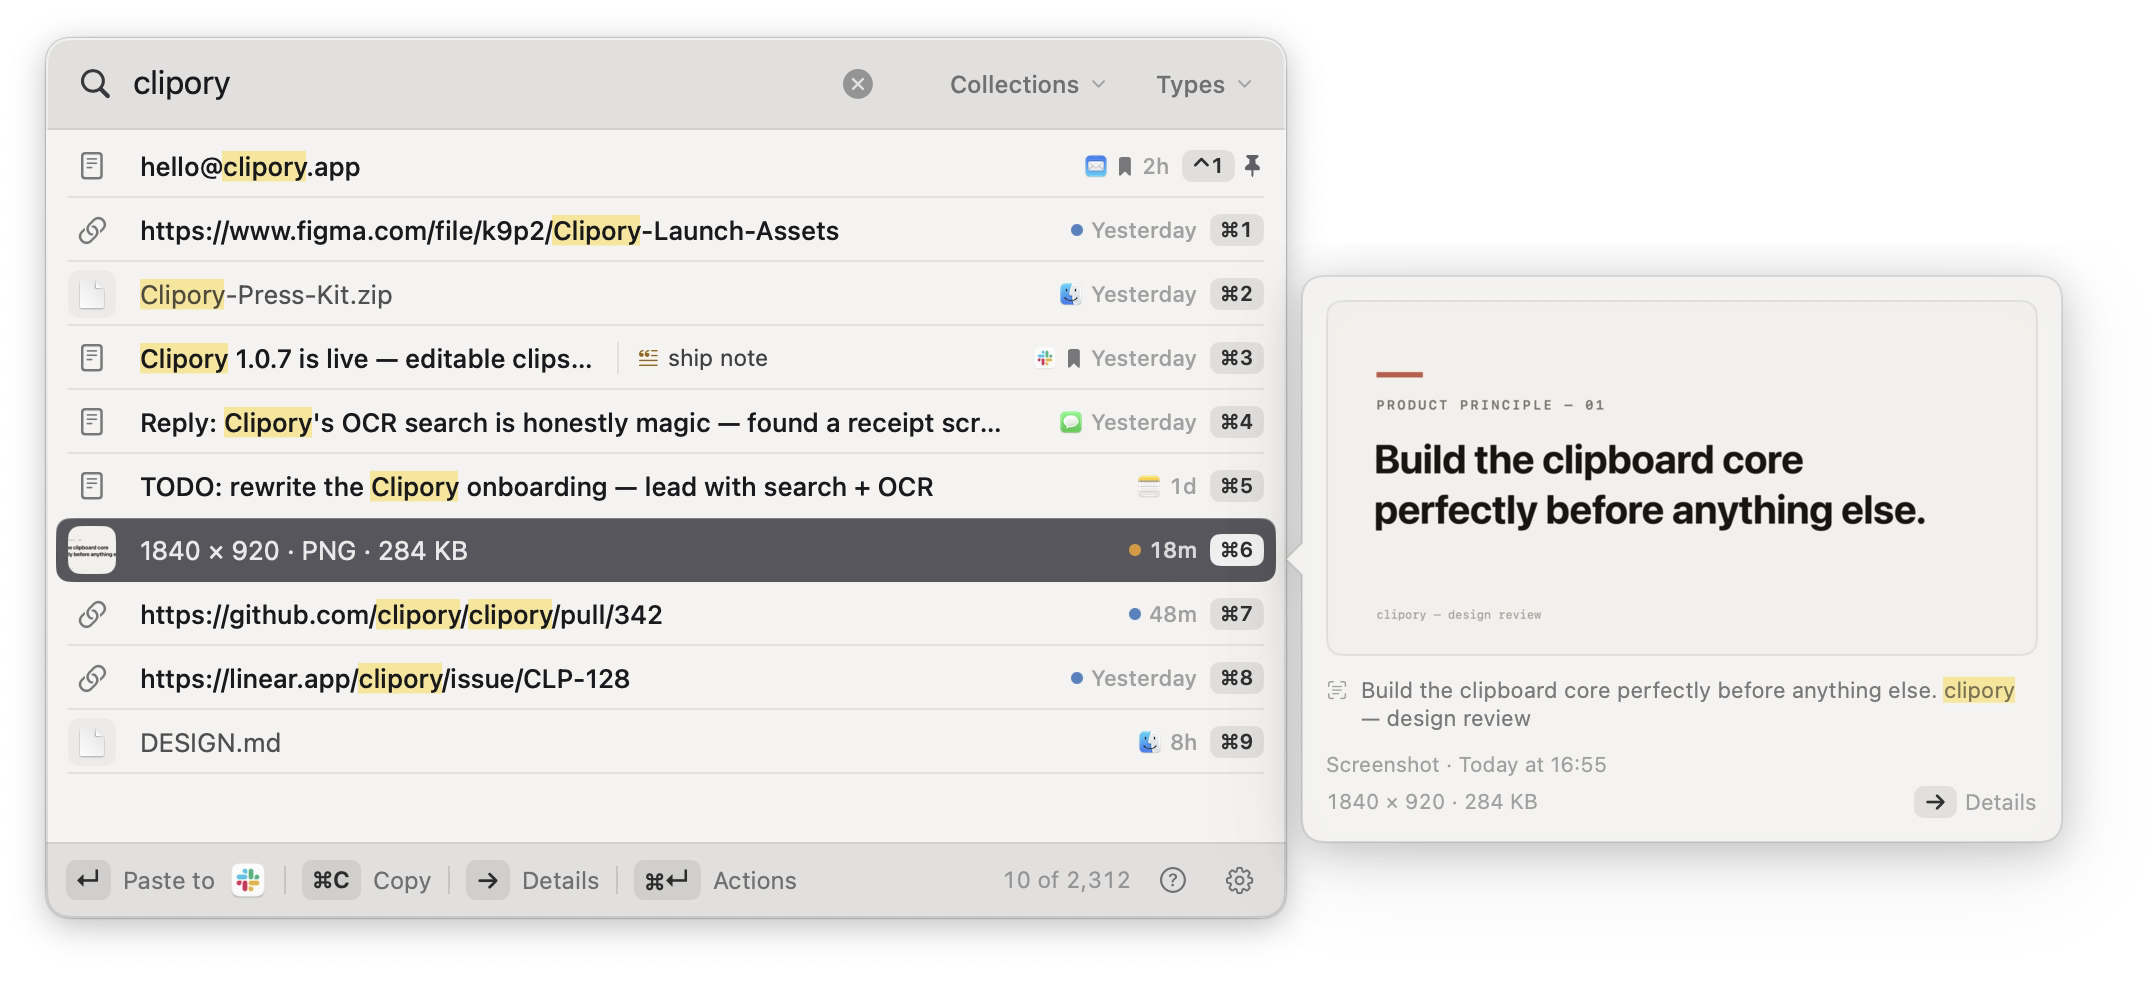Click the Slack app icon in the footer

(x=248, y=880)
